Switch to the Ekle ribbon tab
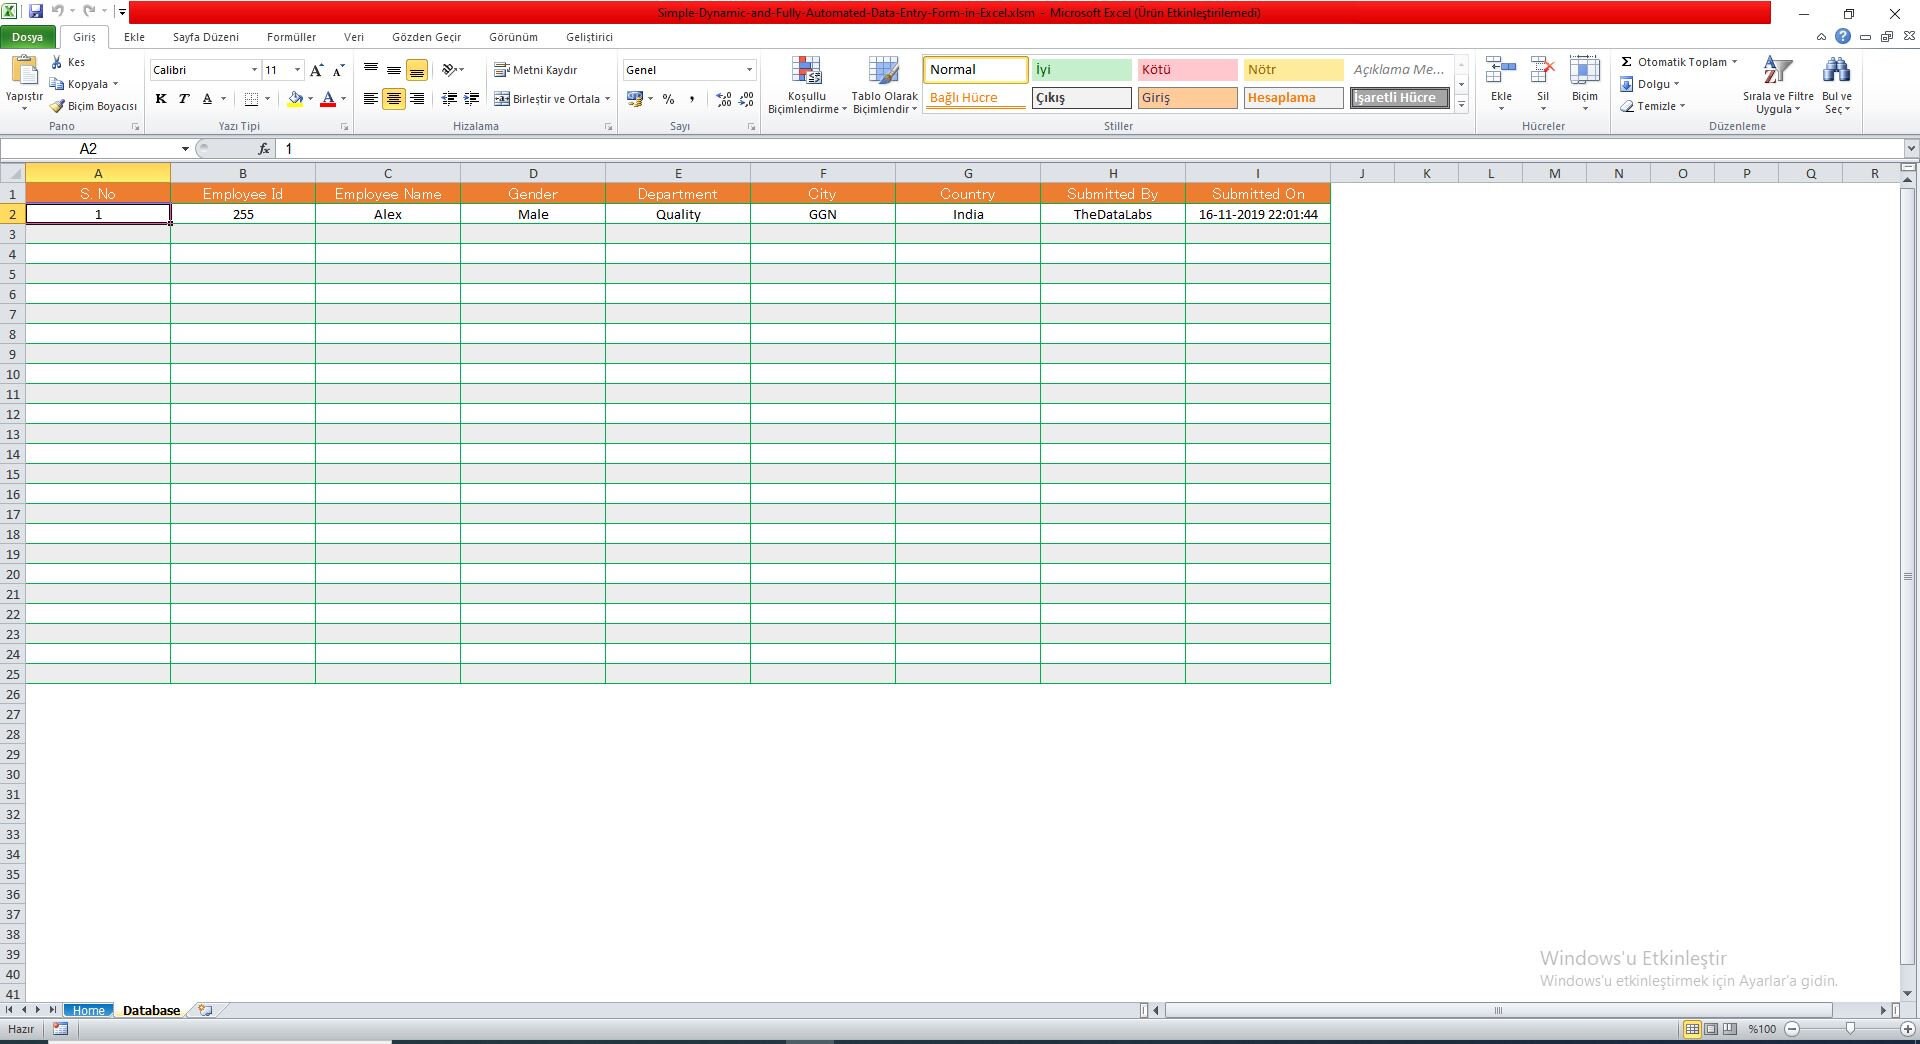Viewport: 1920px width, 1044px height. click(x=134, y=37)
